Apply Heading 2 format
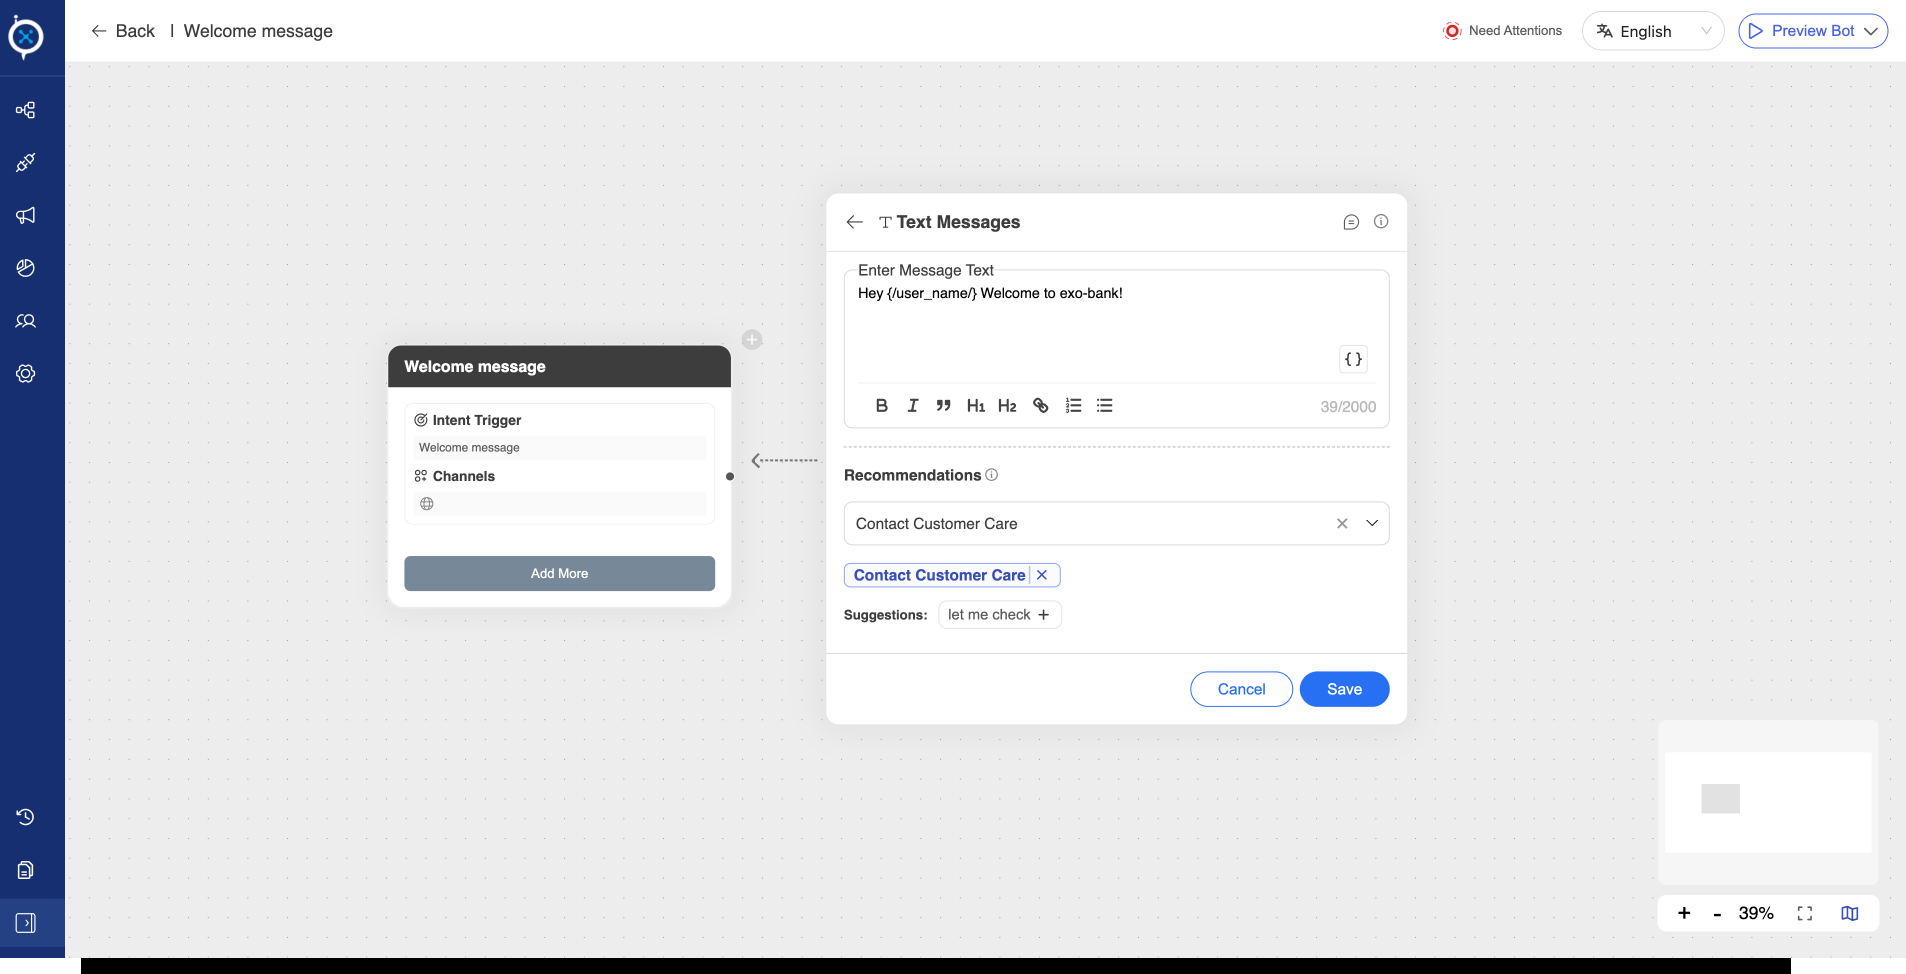Image resolution: width=1906 pixels, height=974 pixels. pos(1007,405)
